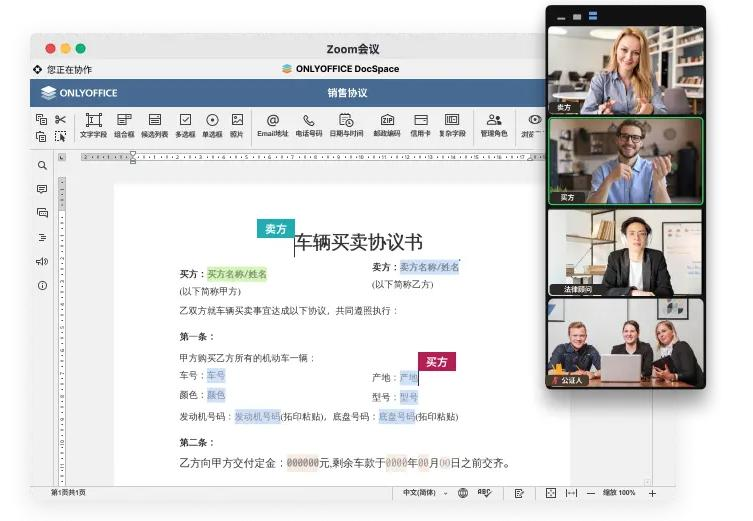Click the zoom out minus button
753x521 pixels.
click(x=591, y=493)
